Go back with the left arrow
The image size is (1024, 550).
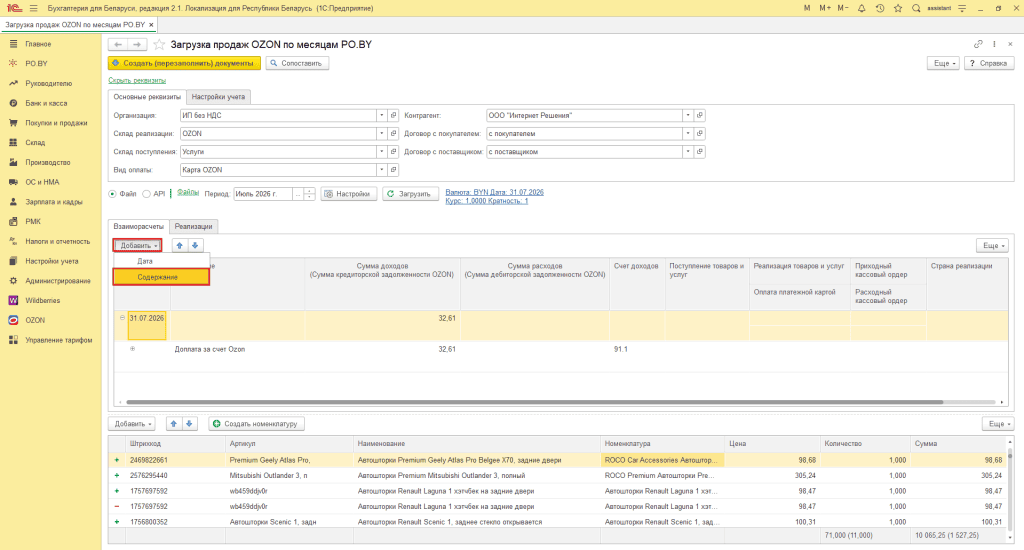[118, 44]
